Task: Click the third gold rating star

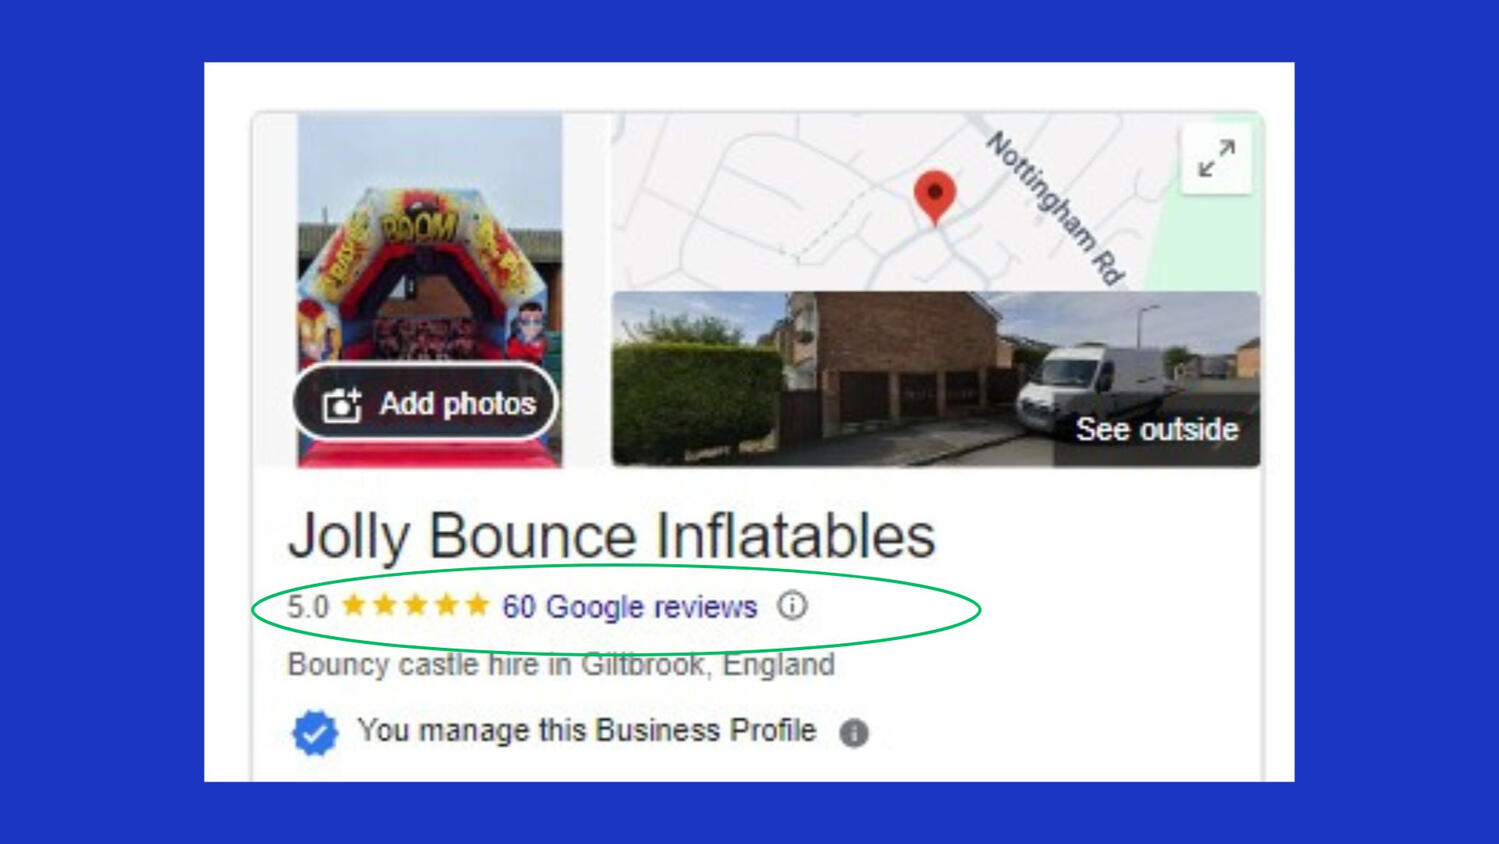Action: (416, 605)
